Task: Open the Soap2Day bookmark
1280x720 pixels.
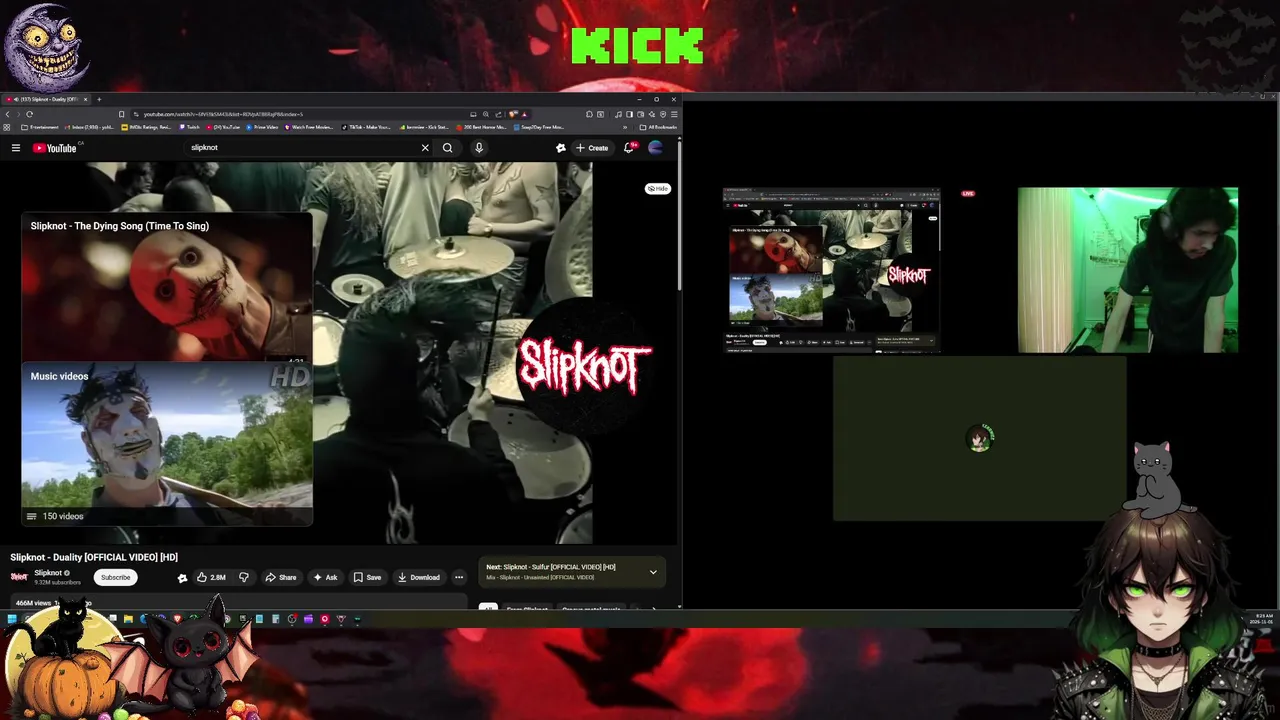Action: [539, 127]
